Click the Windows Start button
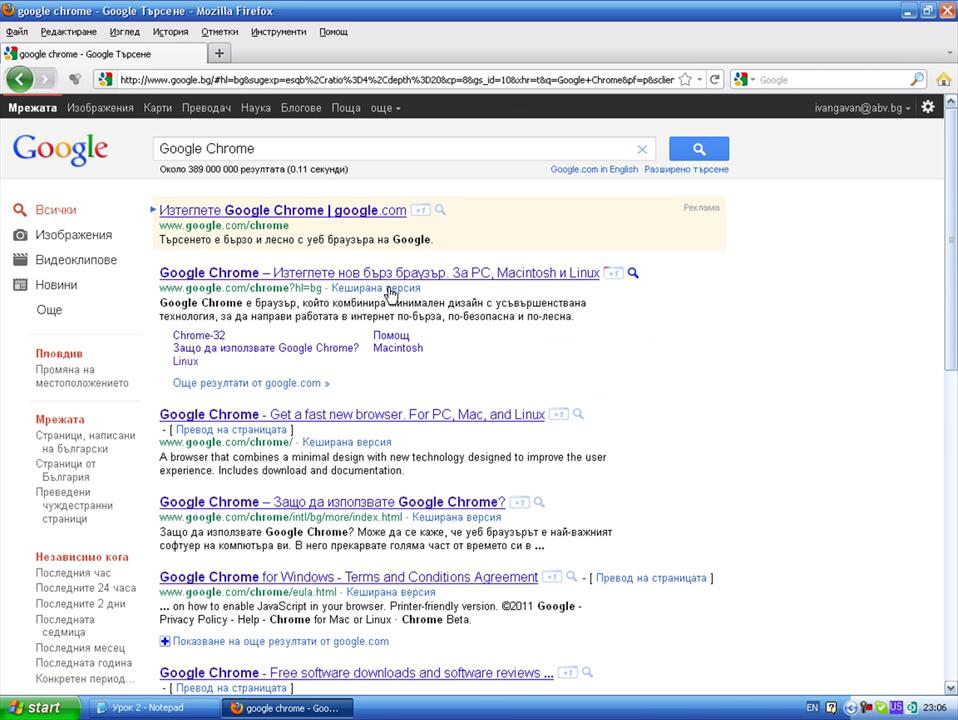Viewport: 958px width, 720px height. tap(35, 708)
